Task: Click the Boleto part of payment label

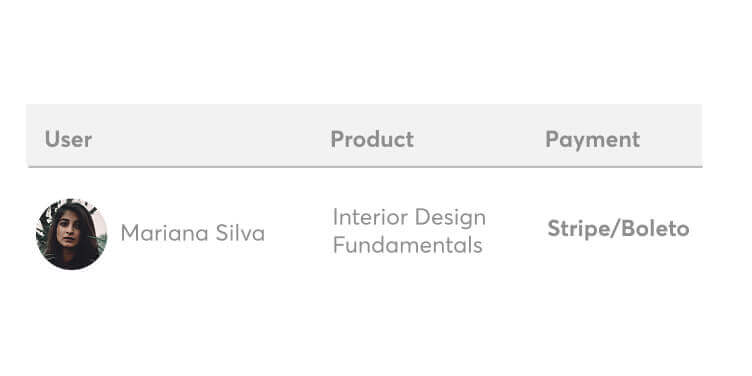Action: pyautogui.click(x=656, y=229)
